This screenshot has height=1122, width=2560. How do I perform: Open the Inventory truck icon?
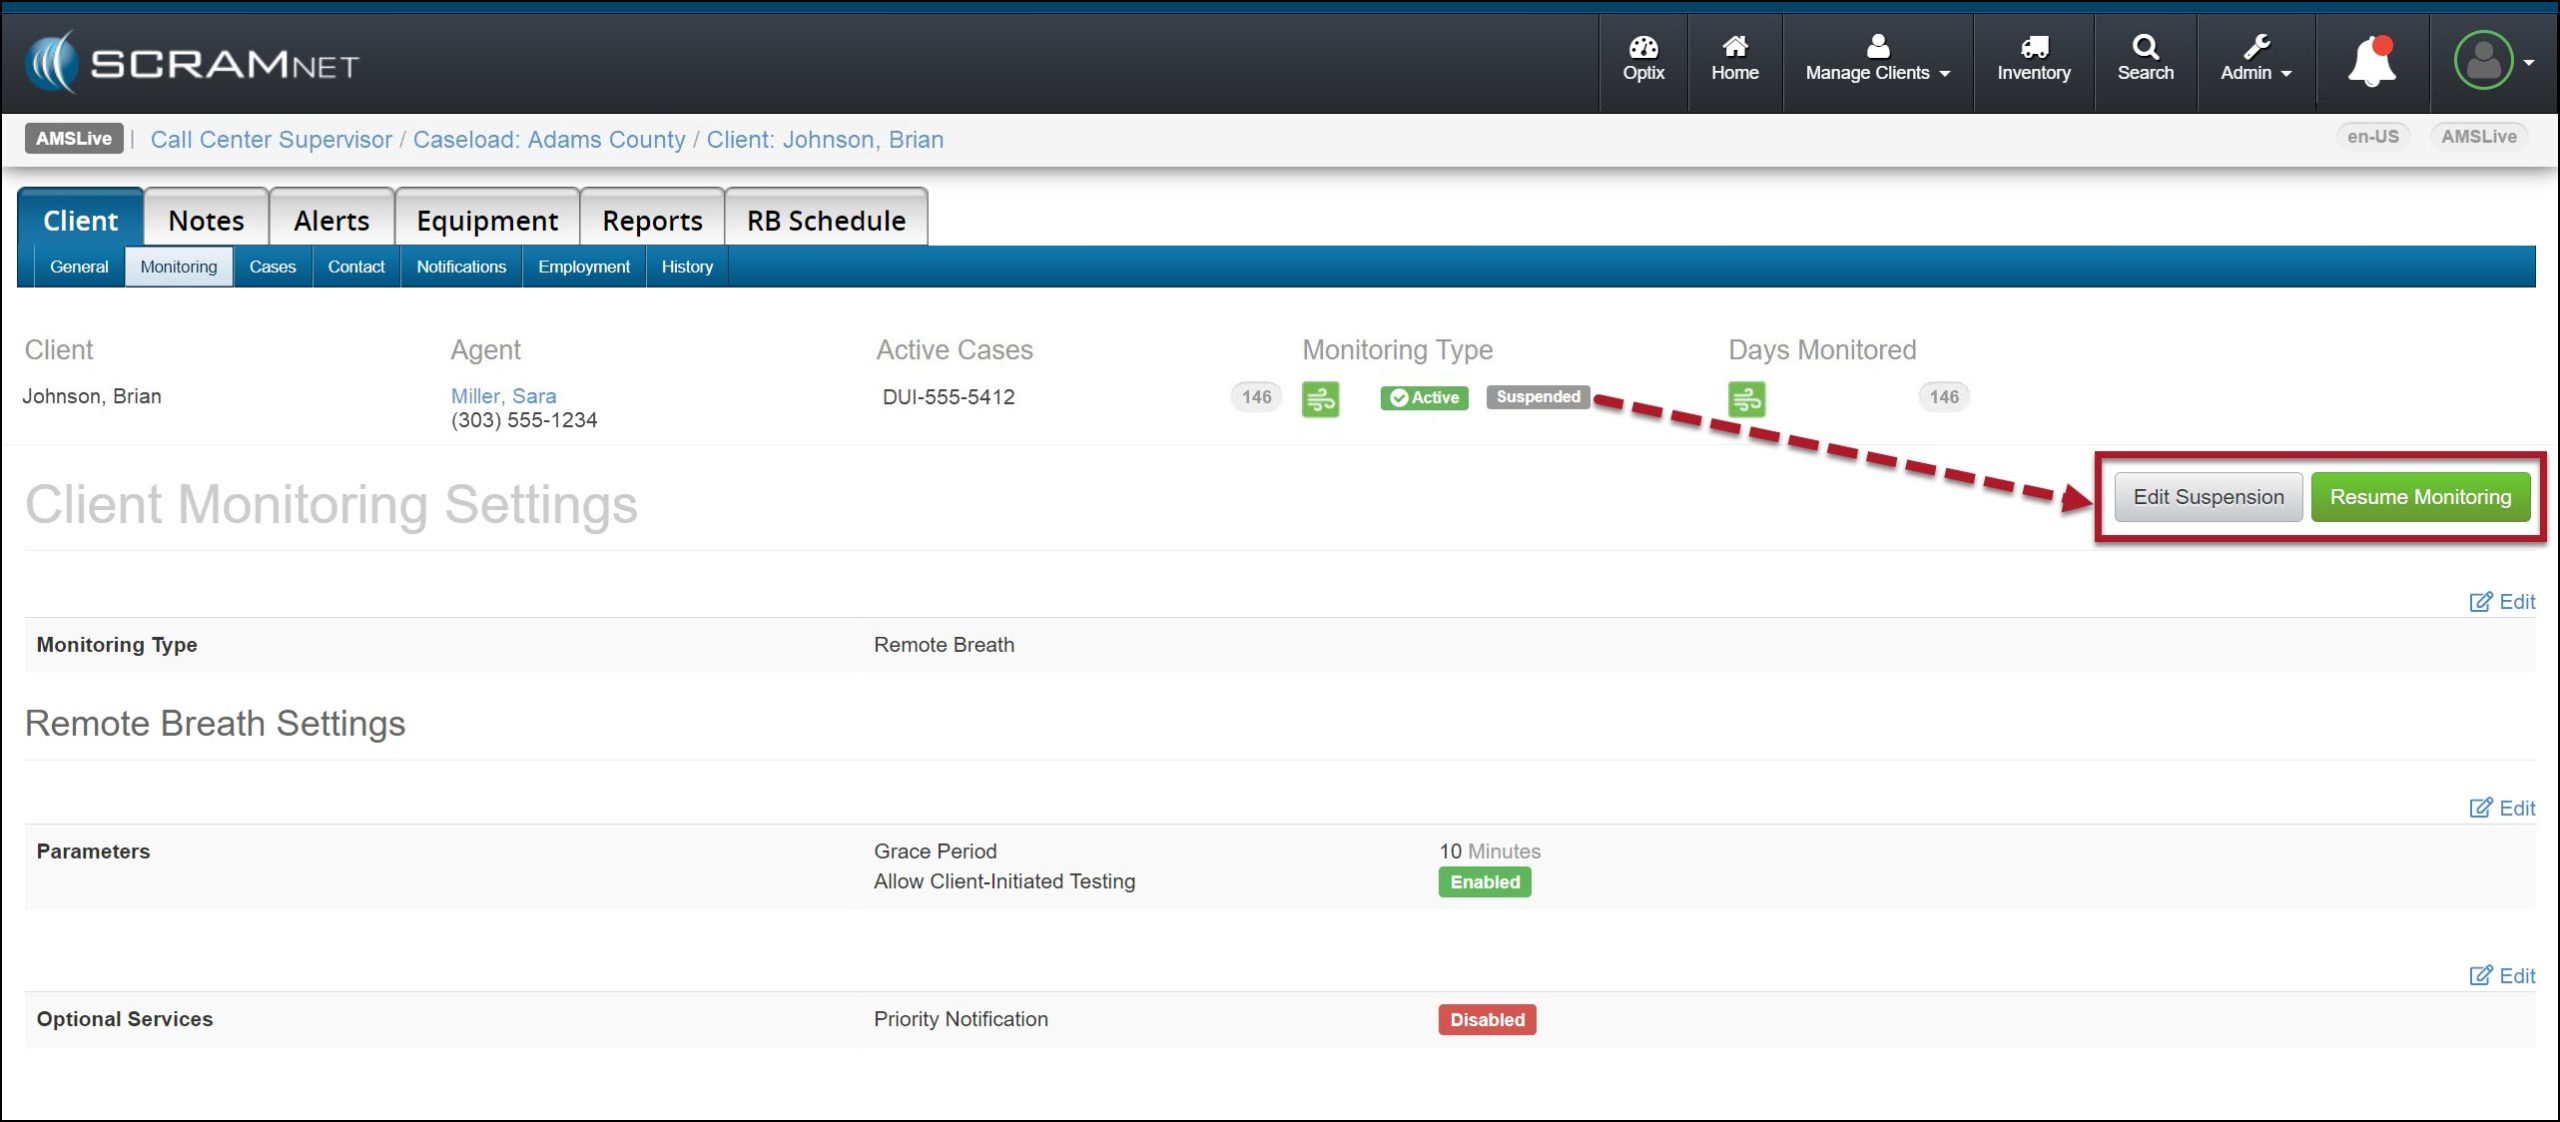(x=2033, y=59)
